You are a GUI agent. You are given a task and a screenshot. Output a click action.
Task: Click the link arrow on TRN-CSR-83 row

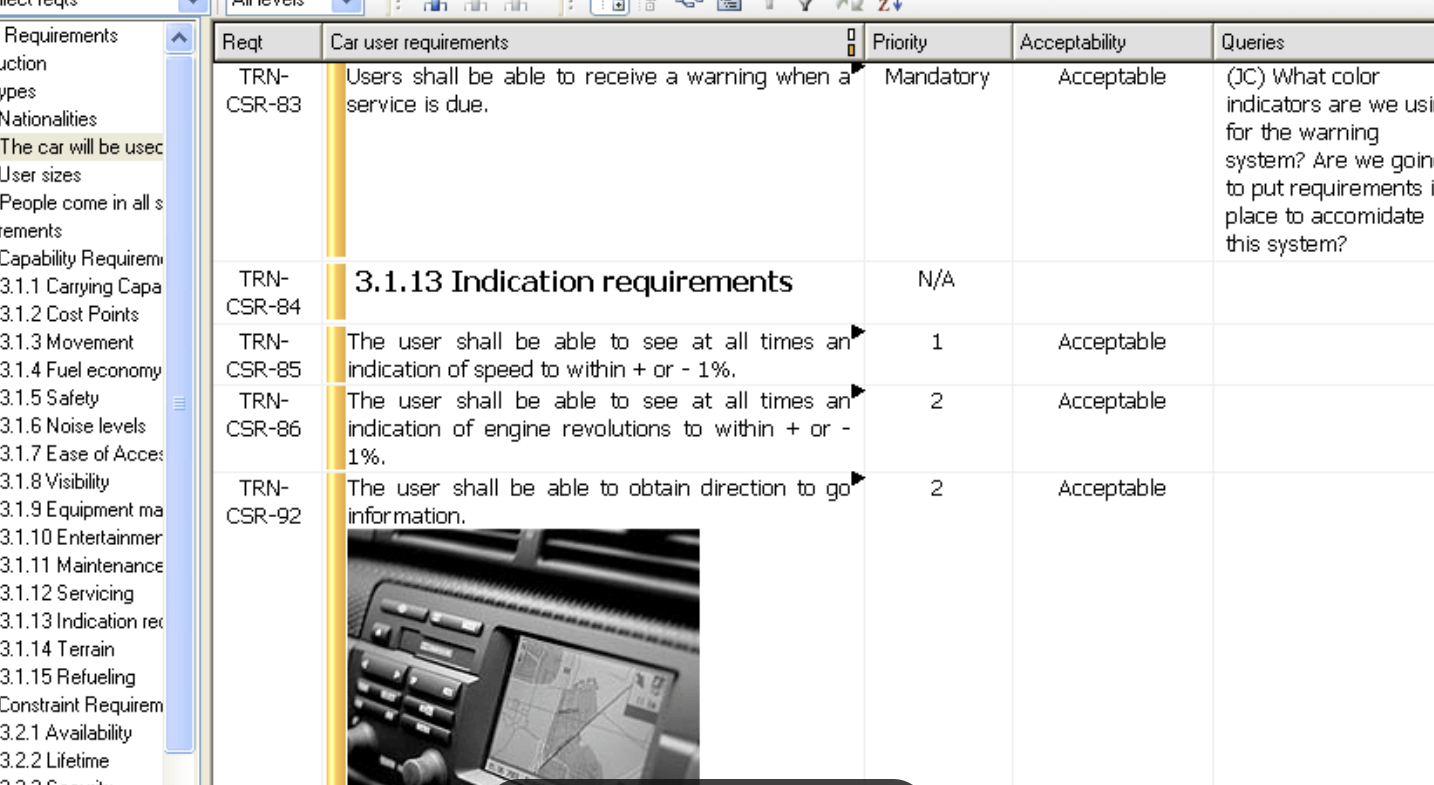(857, 68)
